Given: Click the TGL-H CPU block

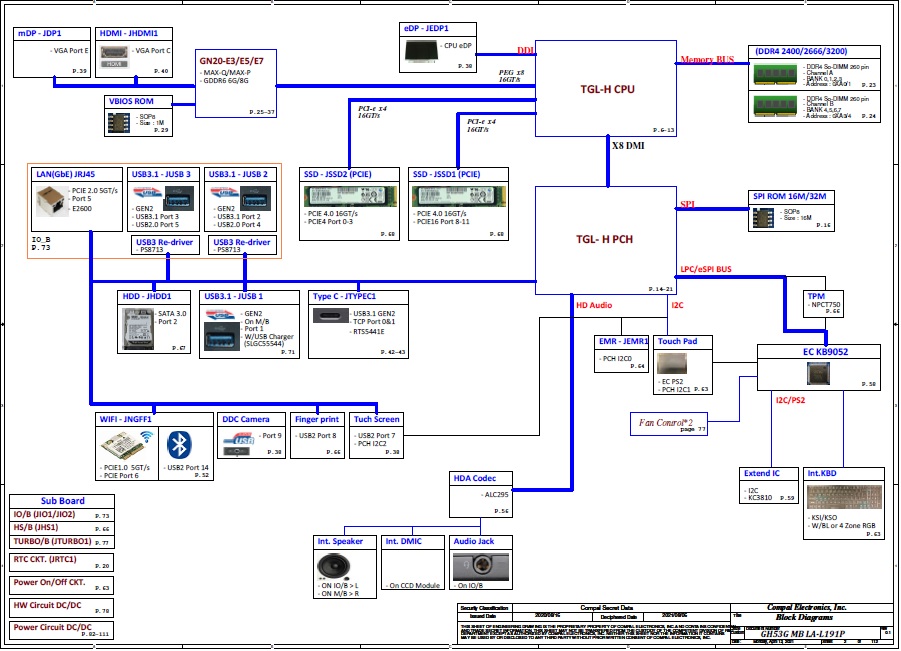Looking at the screenshot, I should click(607, 88).
